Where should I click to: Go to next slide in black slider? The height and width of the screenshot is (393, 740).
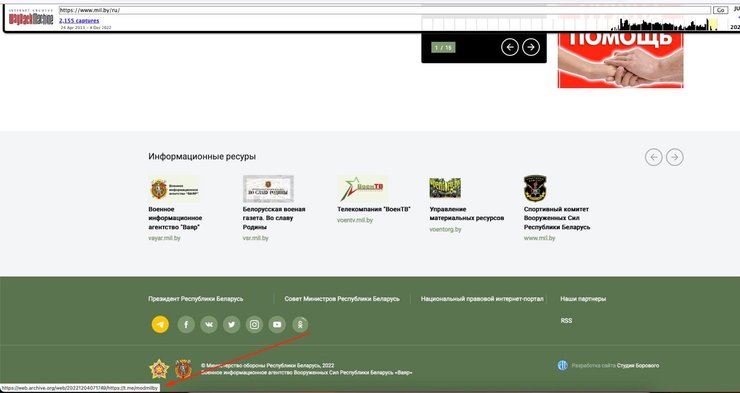(x=531, y=47)
